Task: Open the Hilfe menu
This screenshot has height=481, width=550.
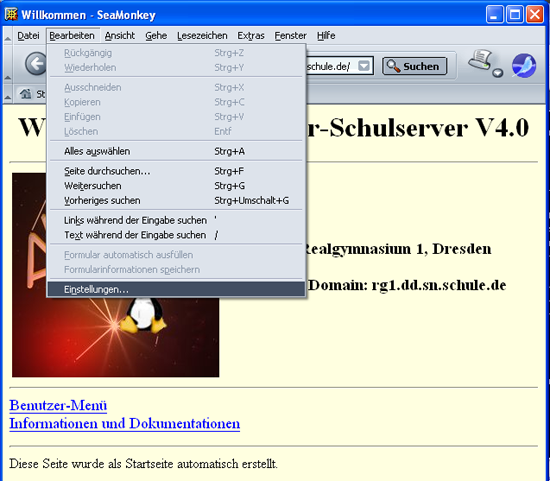Action: (x=326, y=36)
